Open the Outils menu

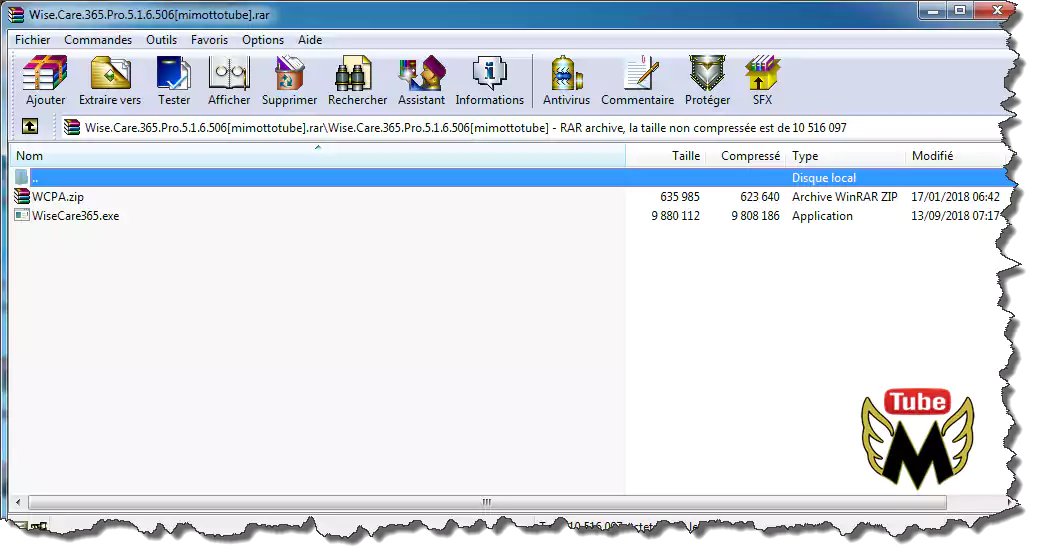pos(162,40)
